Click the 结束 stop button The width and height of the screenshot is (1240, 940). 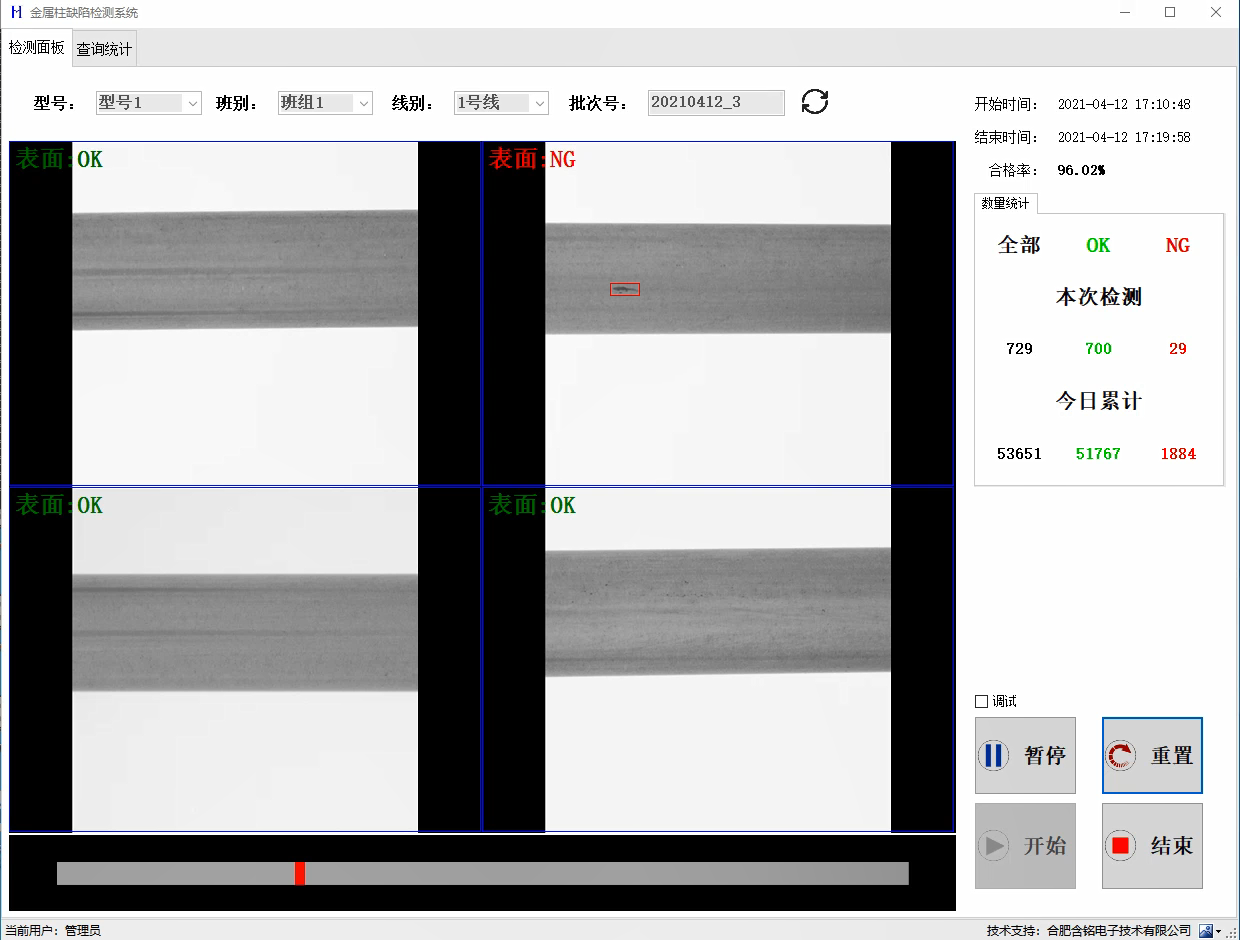point(1152,846)
